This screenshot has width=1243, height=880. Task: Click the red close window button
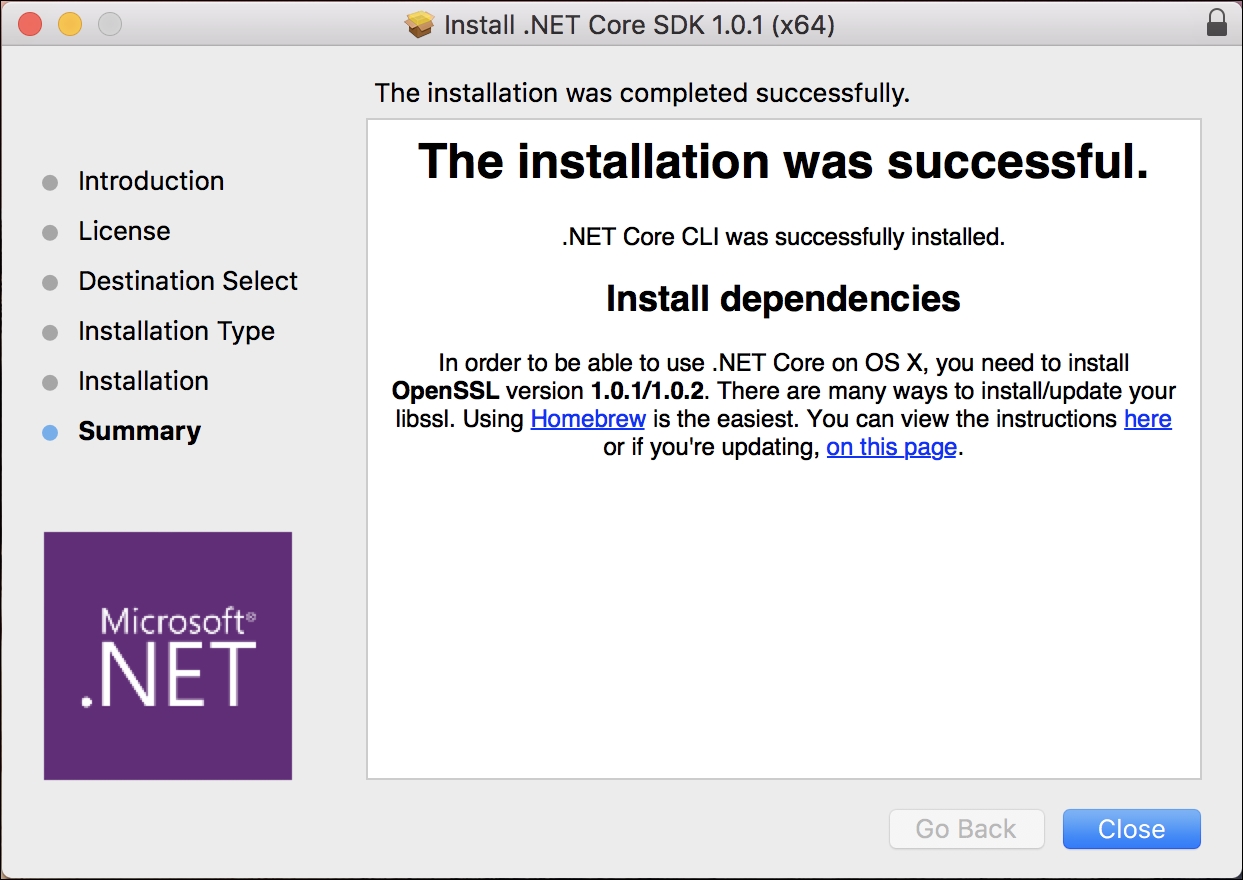30,24
